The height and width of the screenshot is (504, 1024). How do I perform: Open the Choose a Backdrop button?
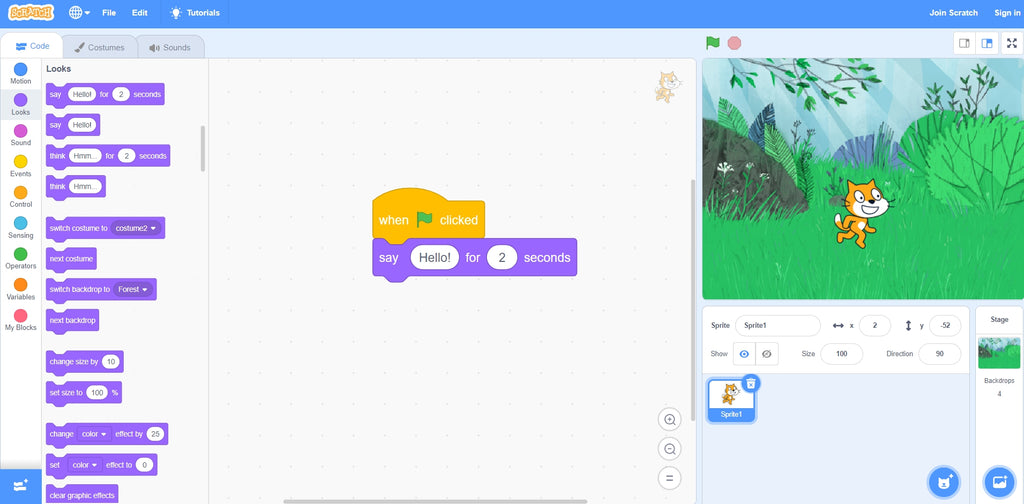pyautogui.click(x=999, y=482)
